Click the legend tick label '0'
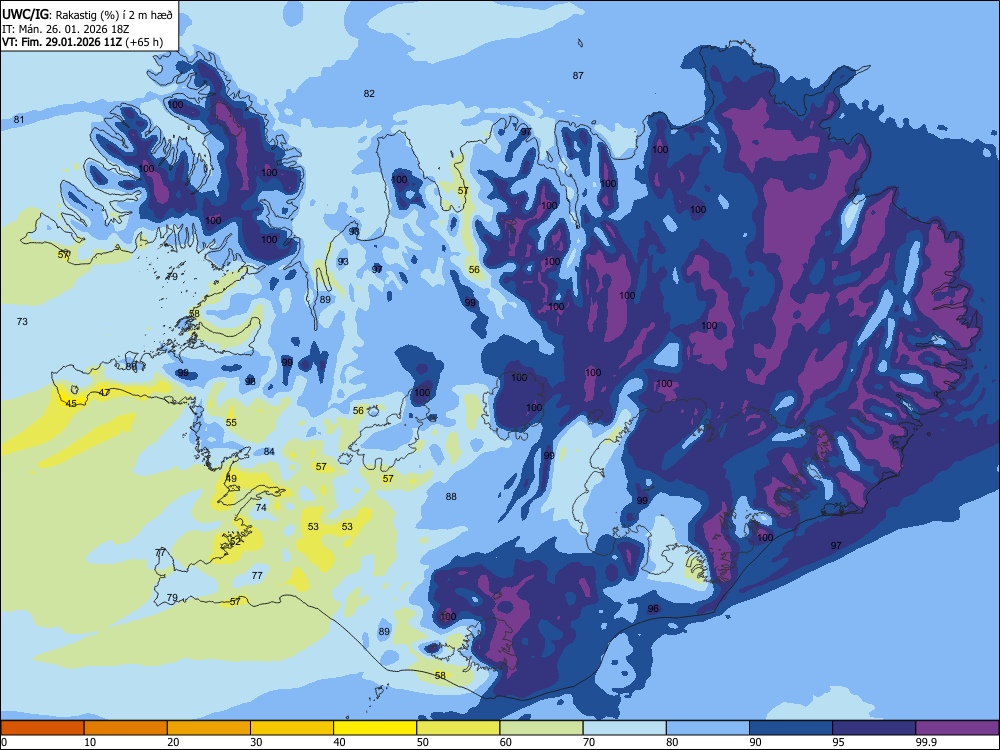Screen dimensions: 1000x750 tap(4, 742)
